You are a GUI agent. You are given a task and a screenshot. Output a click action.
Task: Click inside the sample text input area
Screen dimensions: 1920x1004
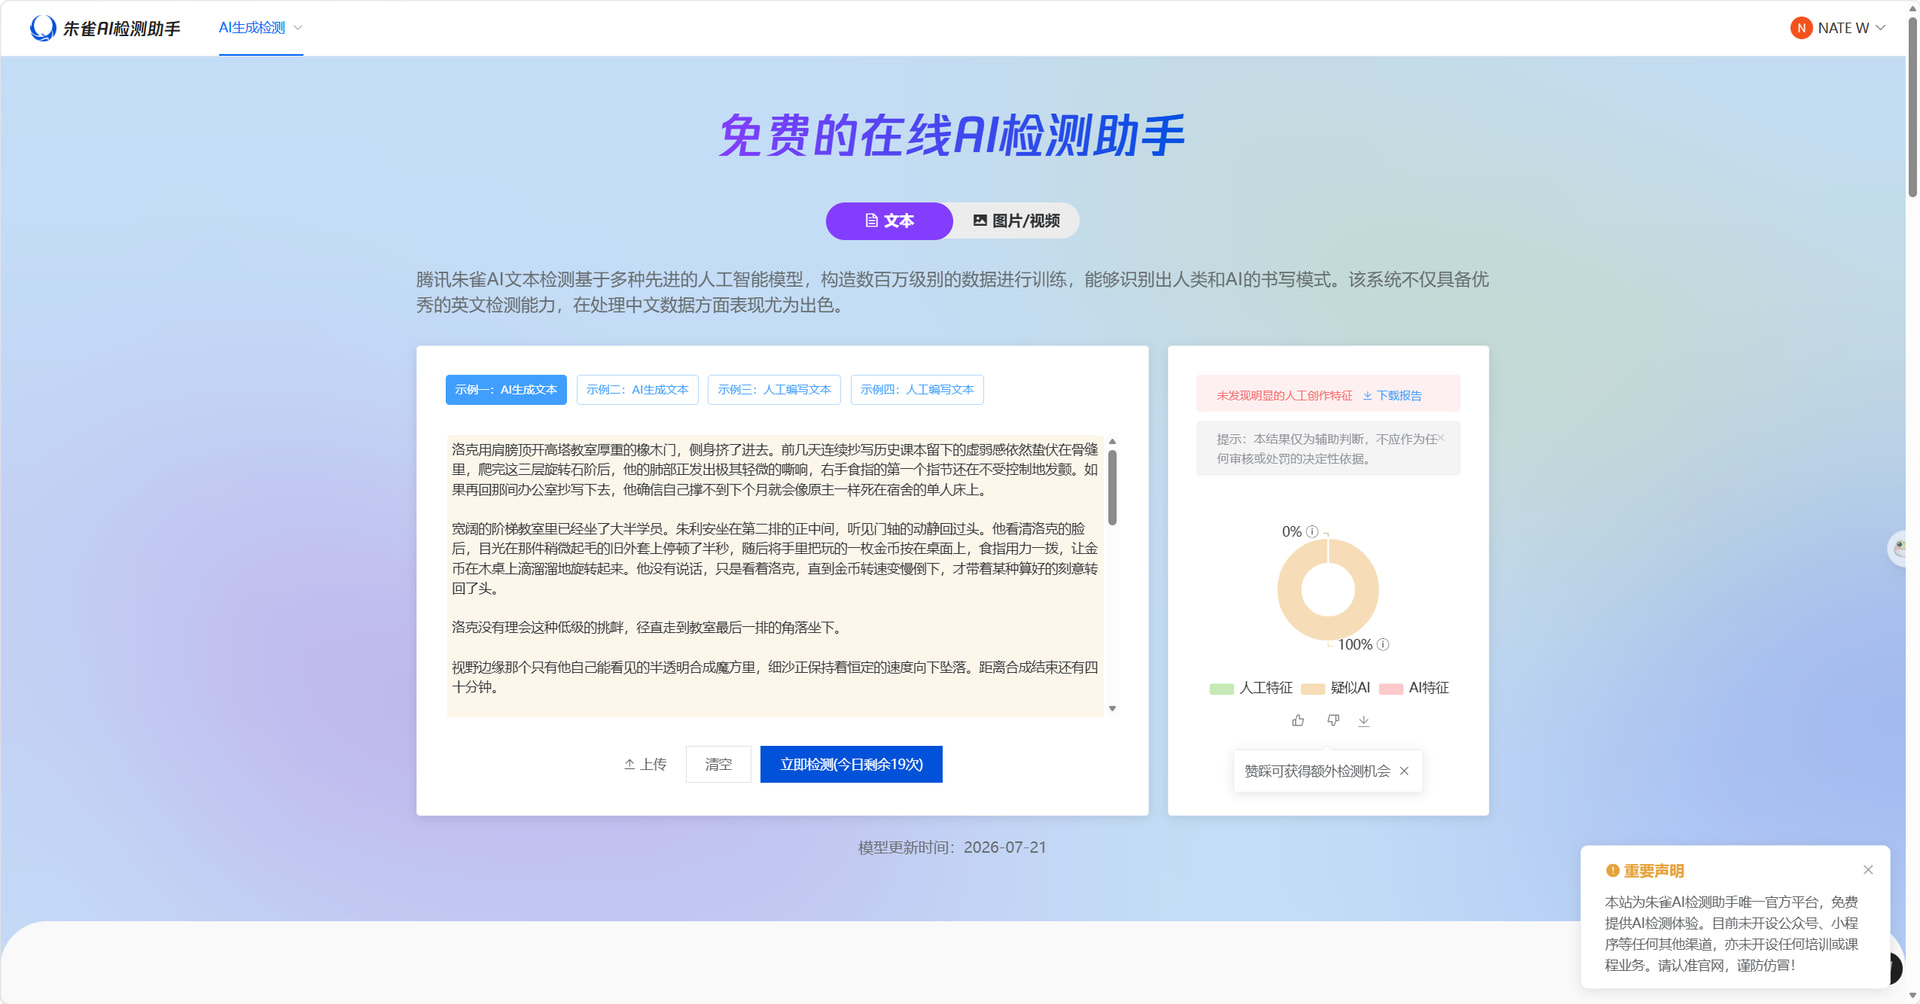coord(775,575)
